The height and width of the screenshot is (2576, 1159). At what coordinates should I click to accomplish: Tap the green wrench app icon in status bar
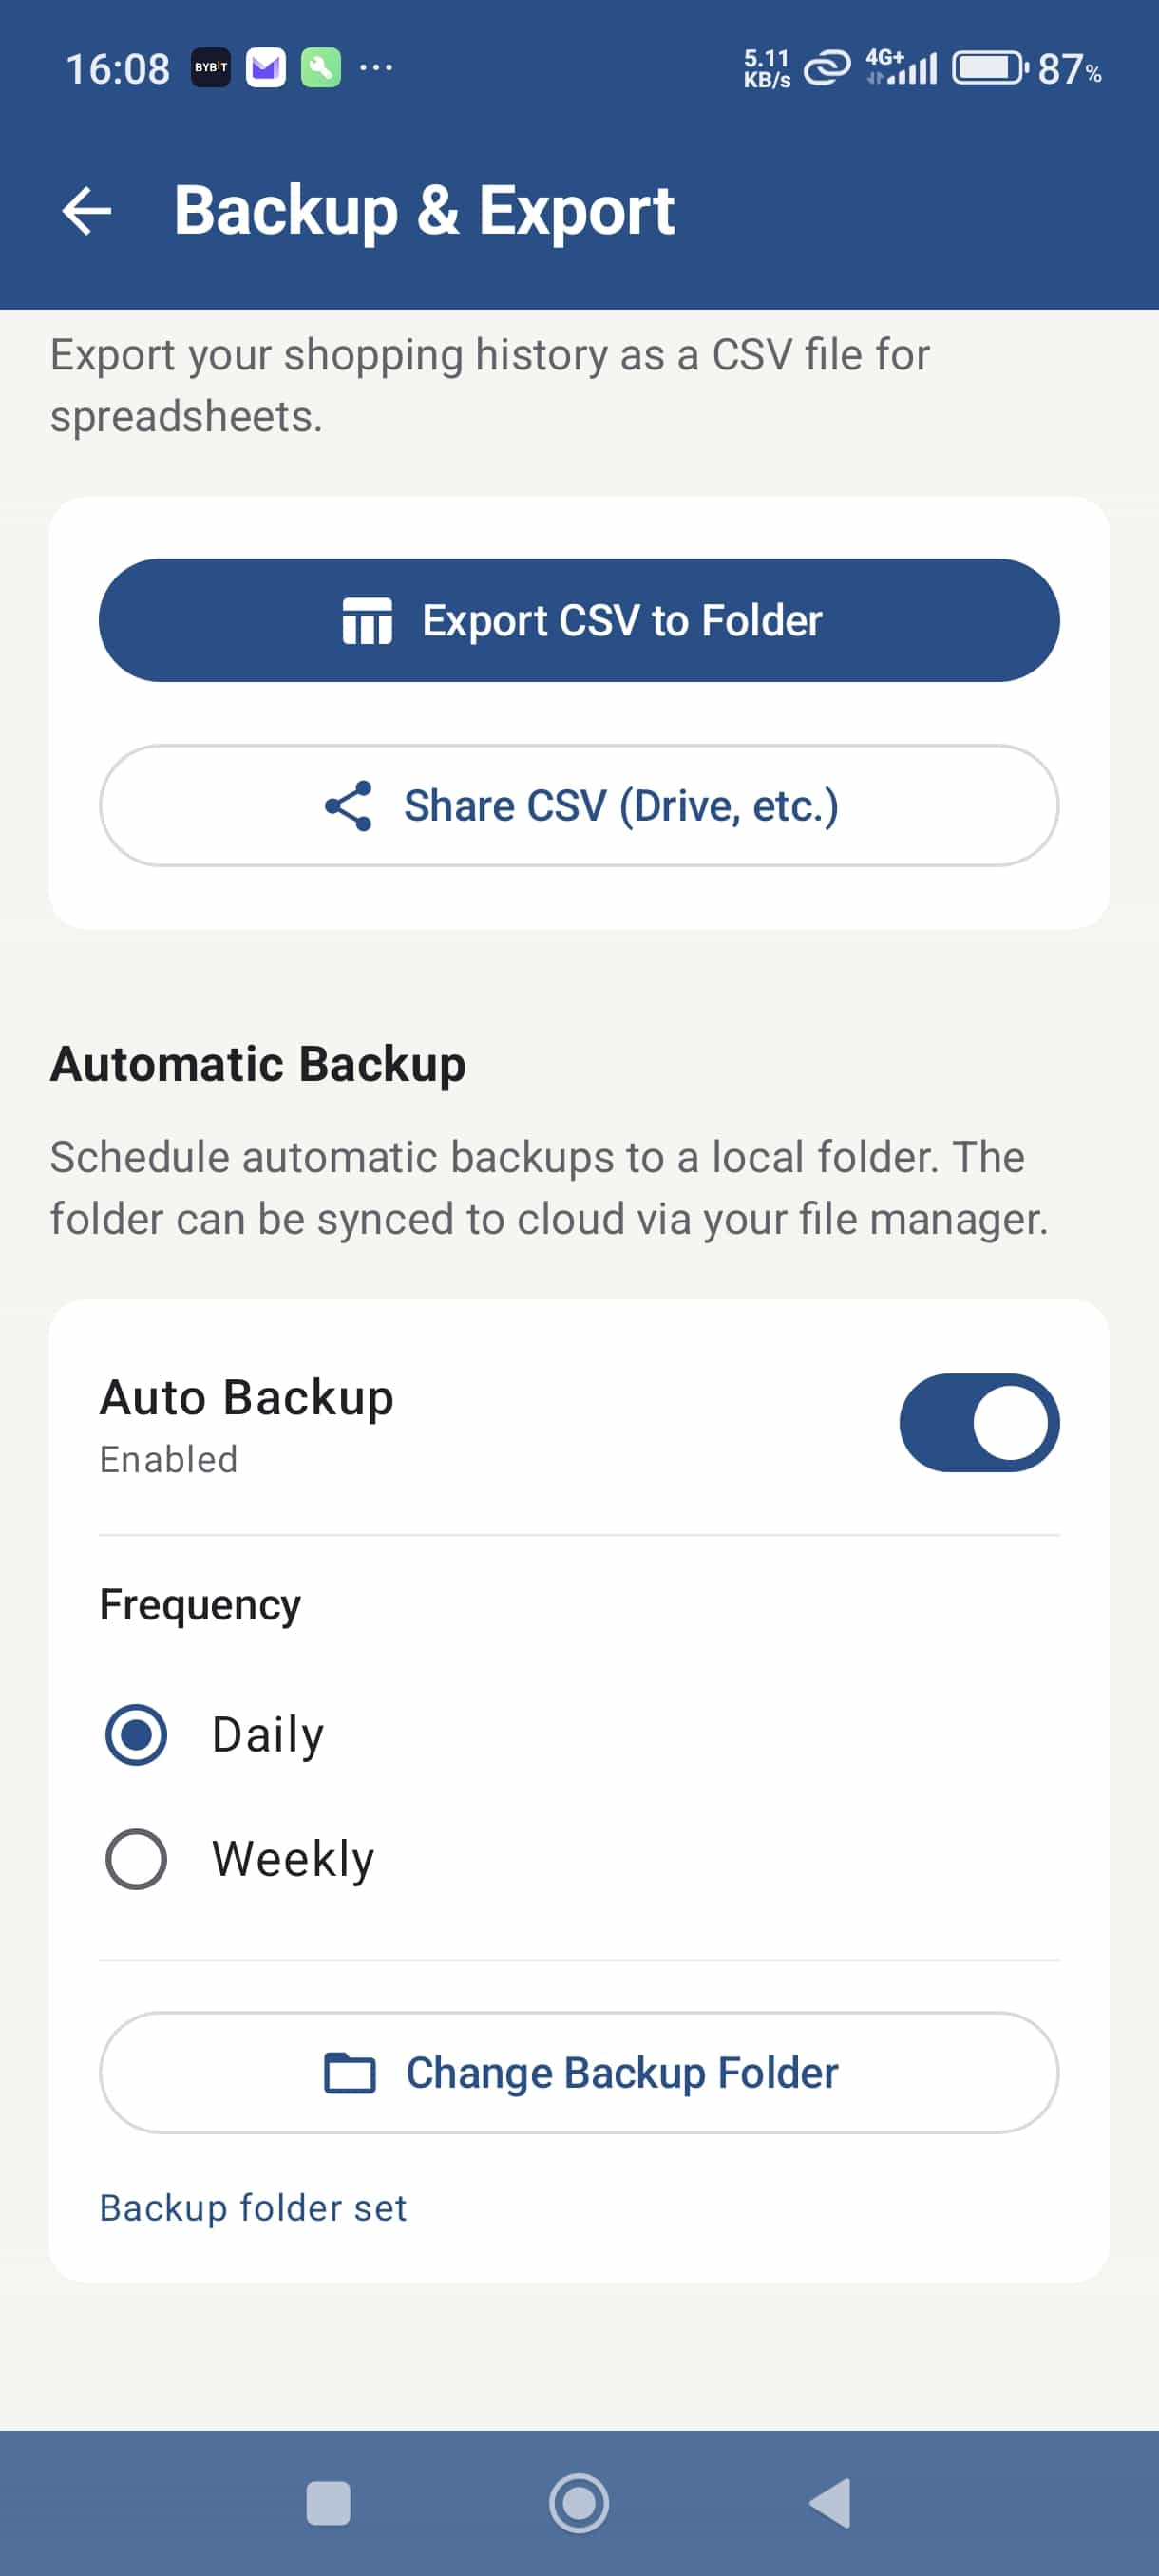tap(321, 67)
